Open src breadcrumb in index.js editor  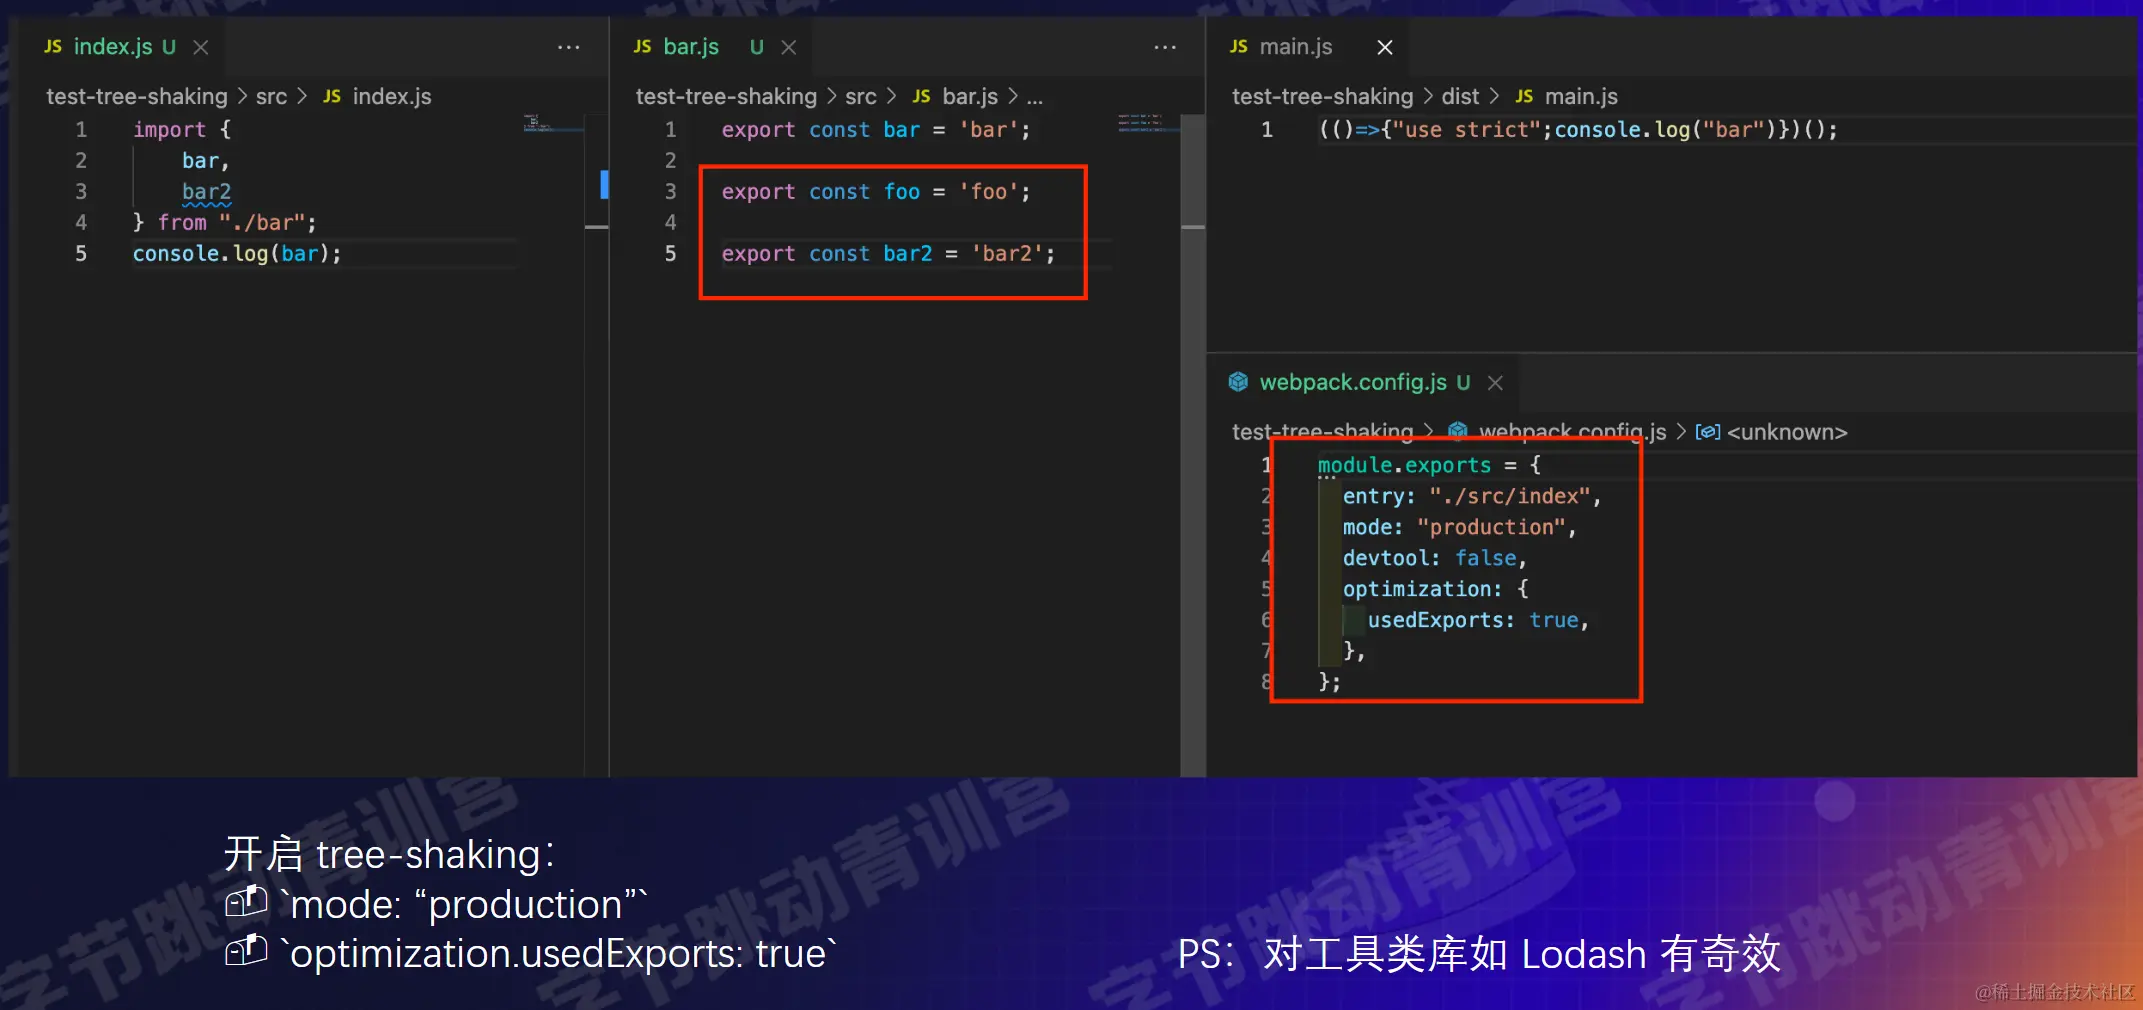coord(271,97)
